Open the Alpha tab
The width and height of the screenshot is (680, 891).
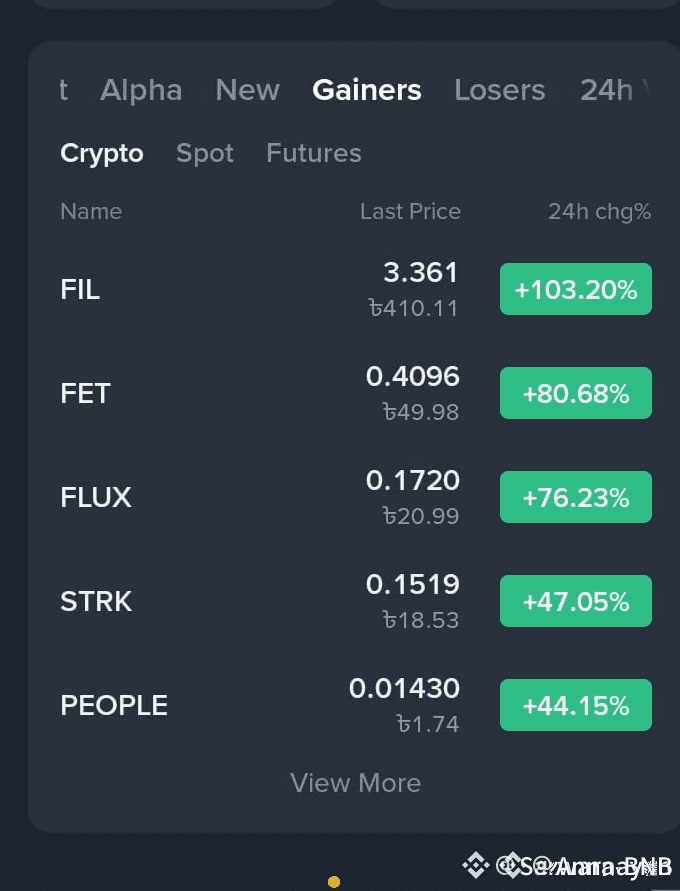[x=141, y=90]
